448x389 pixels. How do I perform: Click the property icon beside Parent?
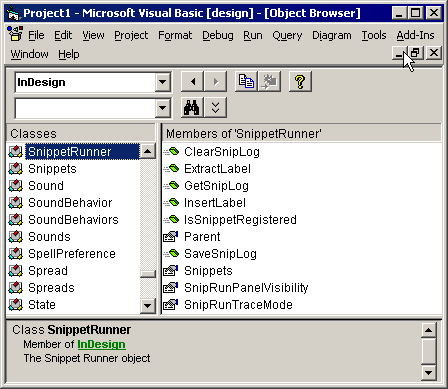pyautogui.click(x=171, y=237)
